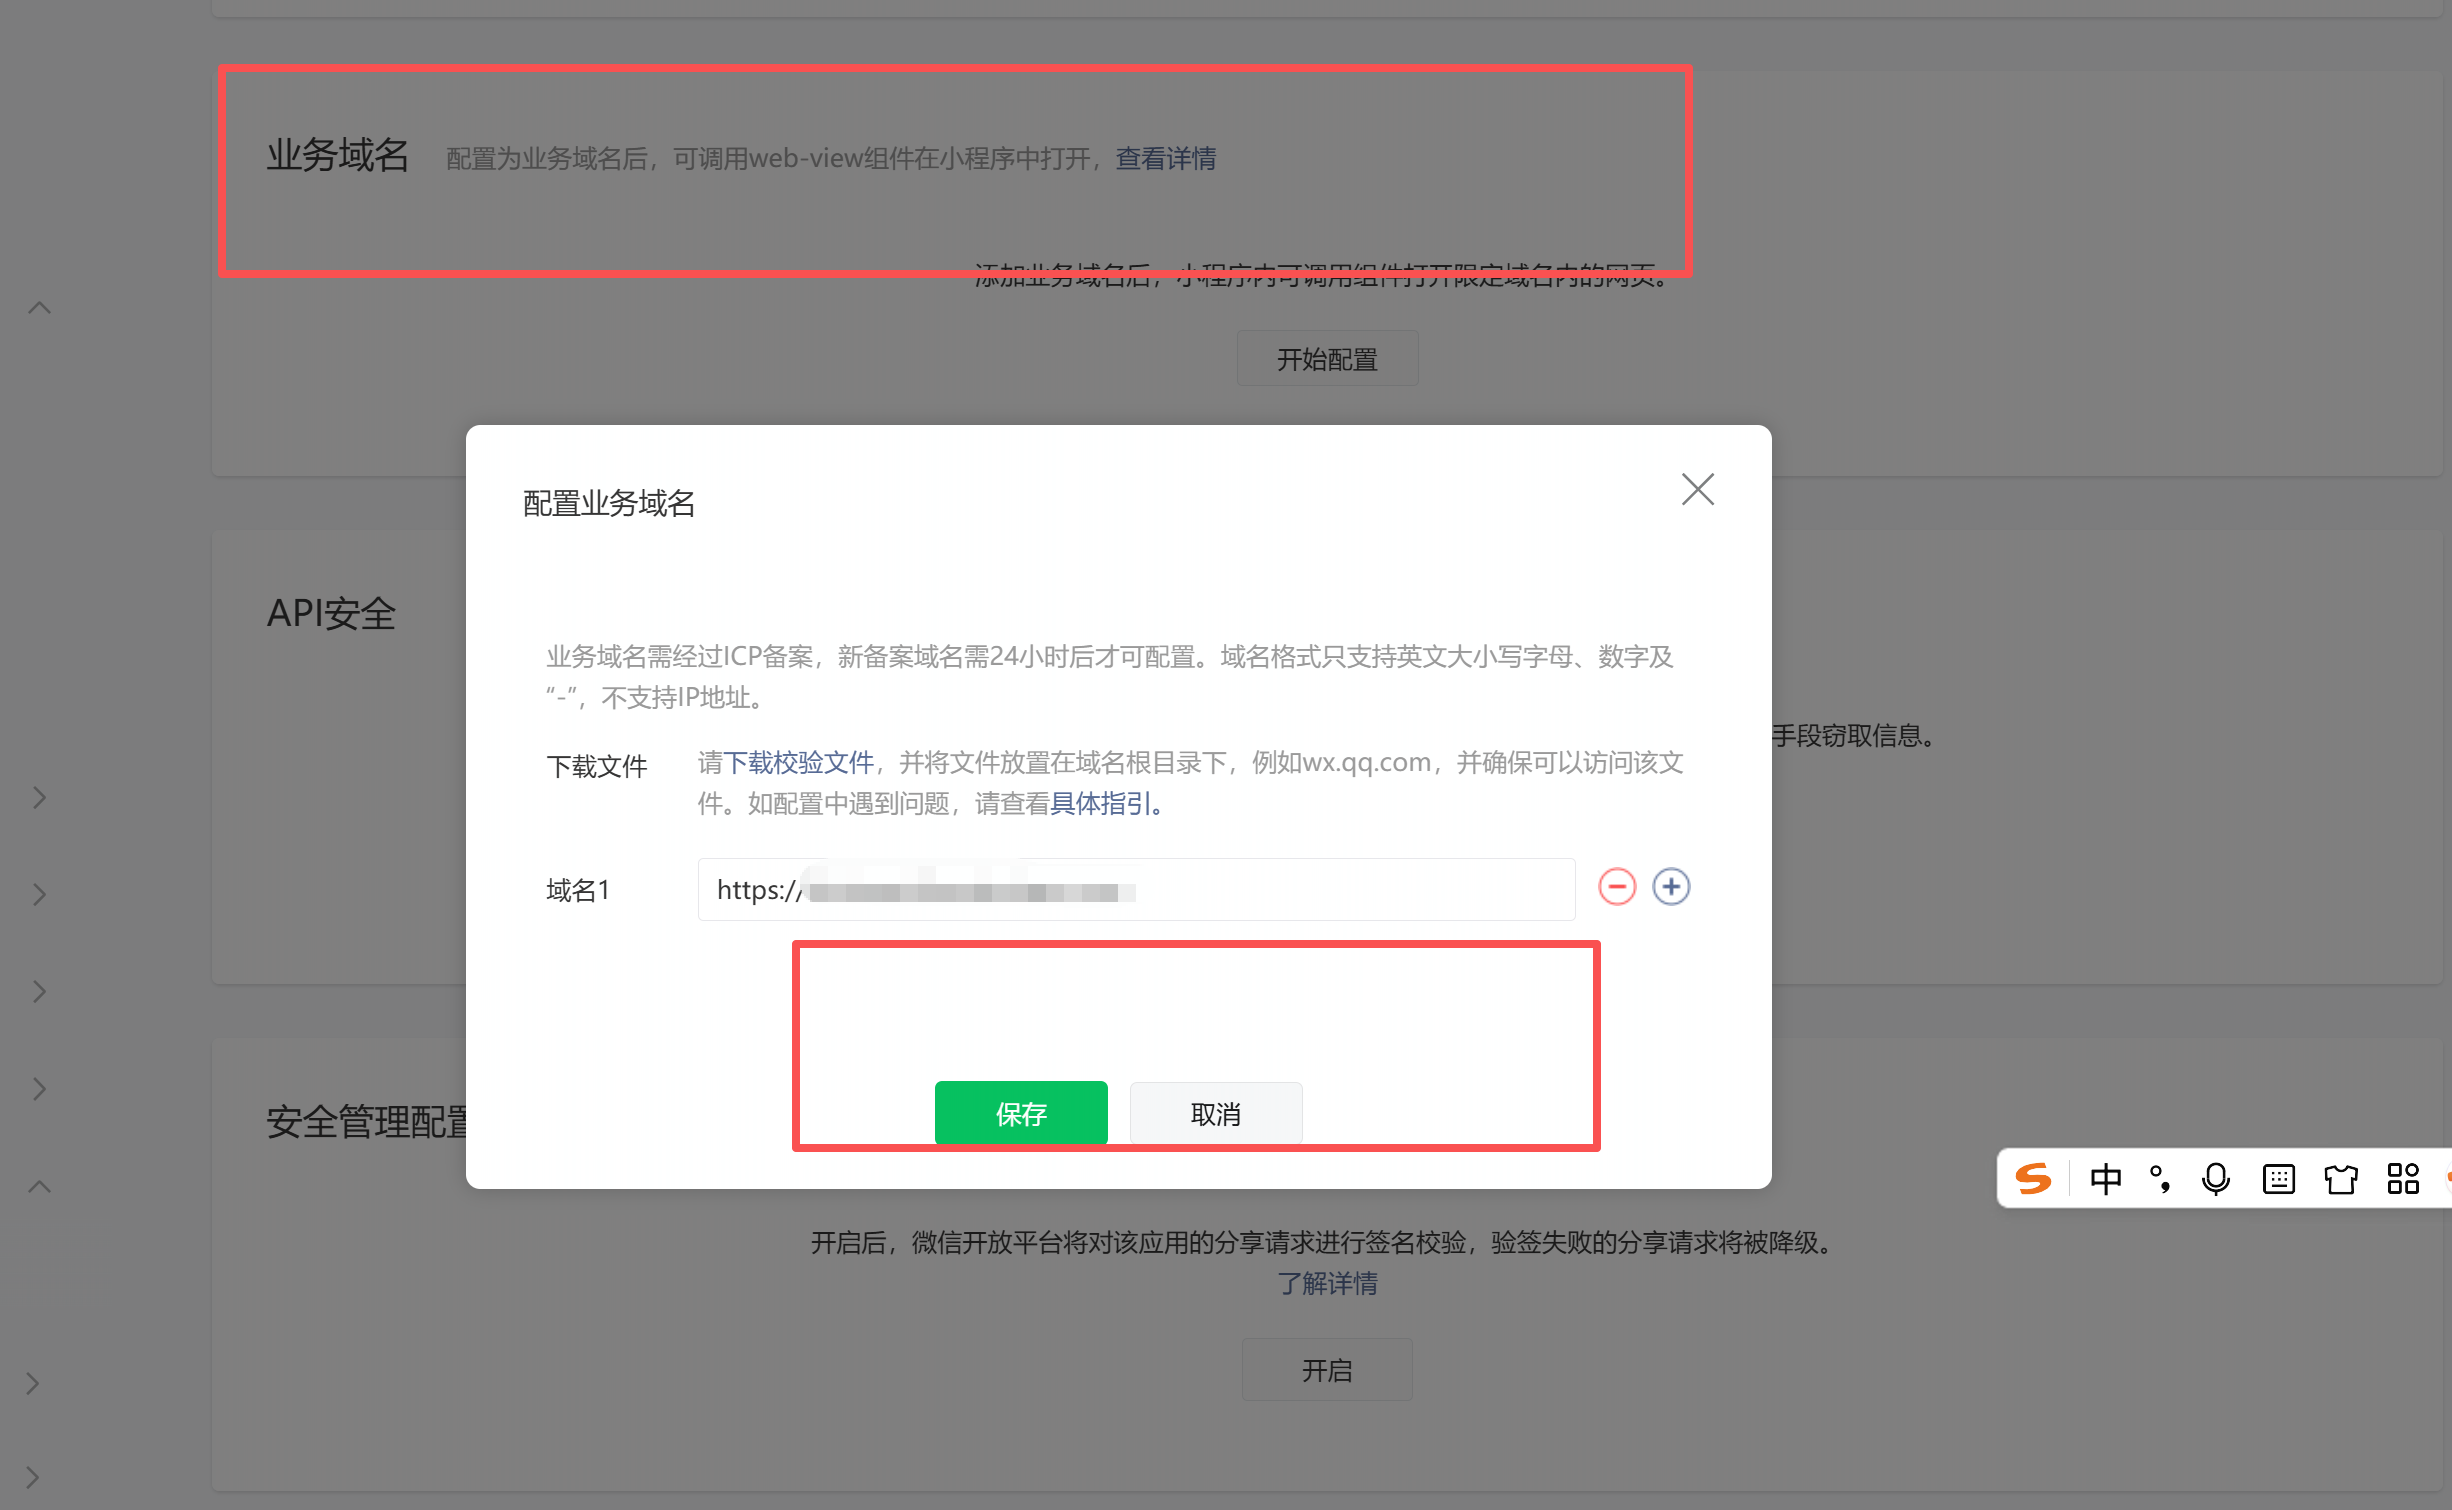Viewport: 2452px width, 1510px height.
Task: Close the 配置业务域名 dialog with X
Action: tap(1697, 490)
